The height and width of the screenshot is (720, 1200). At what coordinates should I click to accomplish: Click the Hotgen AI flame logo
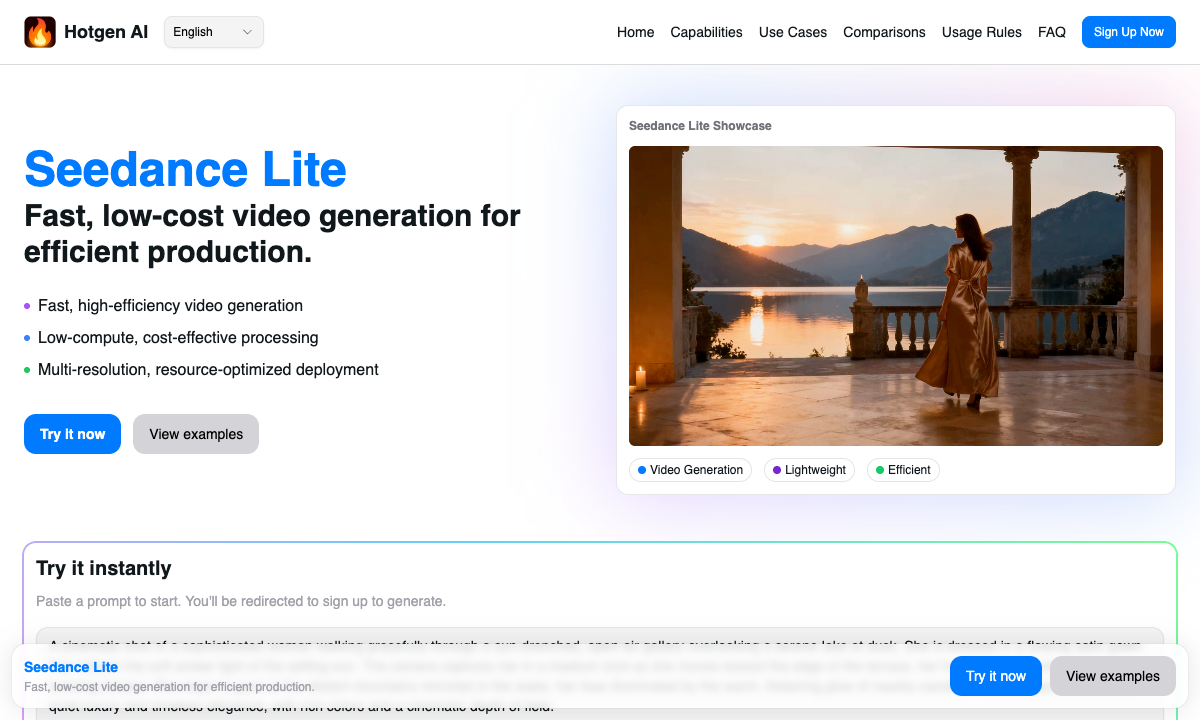pyautogui.click(x=40, y=31)
